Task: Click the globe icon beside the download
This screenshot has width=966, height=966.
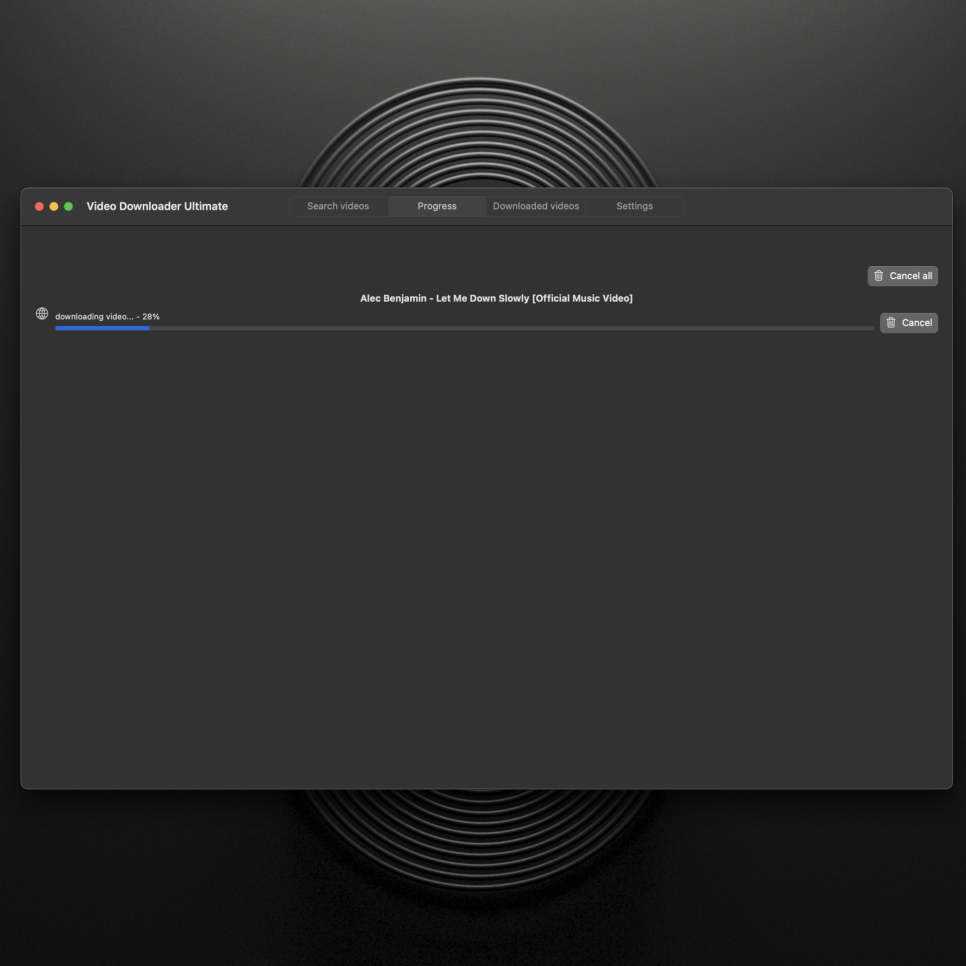Action: coord(42,314)
